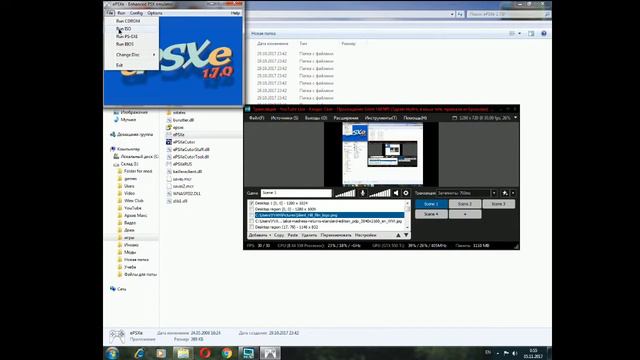Viewport: 640px width, 360px height.
Task: Switch to Scene 4
Action: [431, 214]
